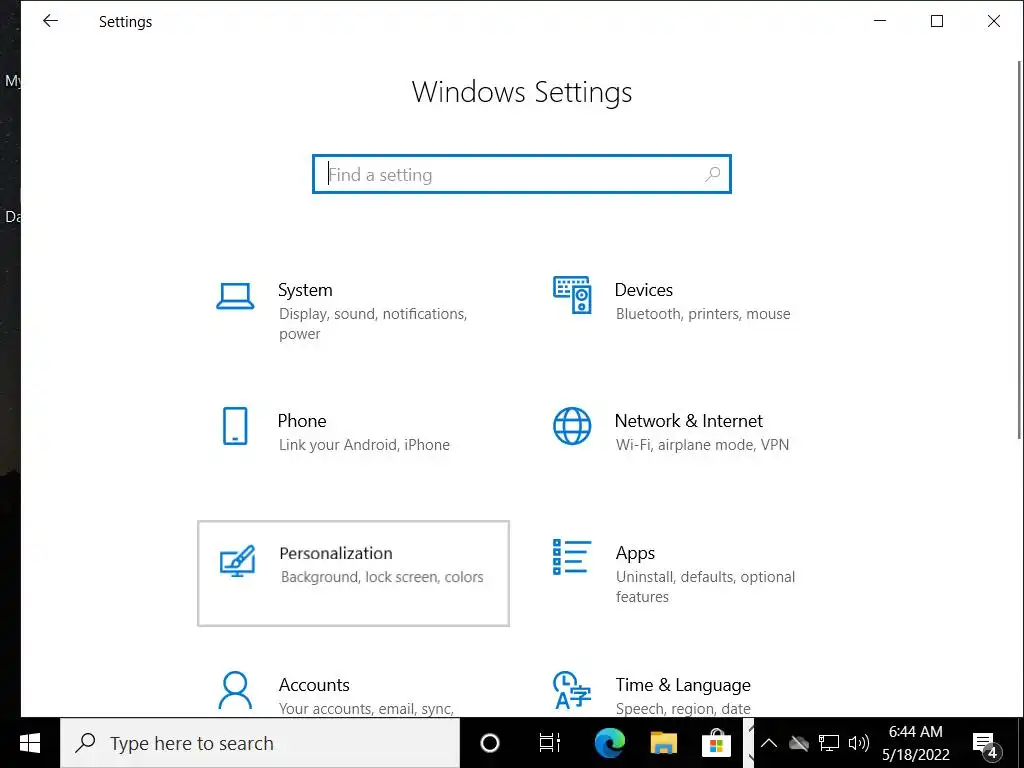The image size is (1024, 768).
Task: Open Microsoft Store from taskbar
Action: (x=716, y=743)
